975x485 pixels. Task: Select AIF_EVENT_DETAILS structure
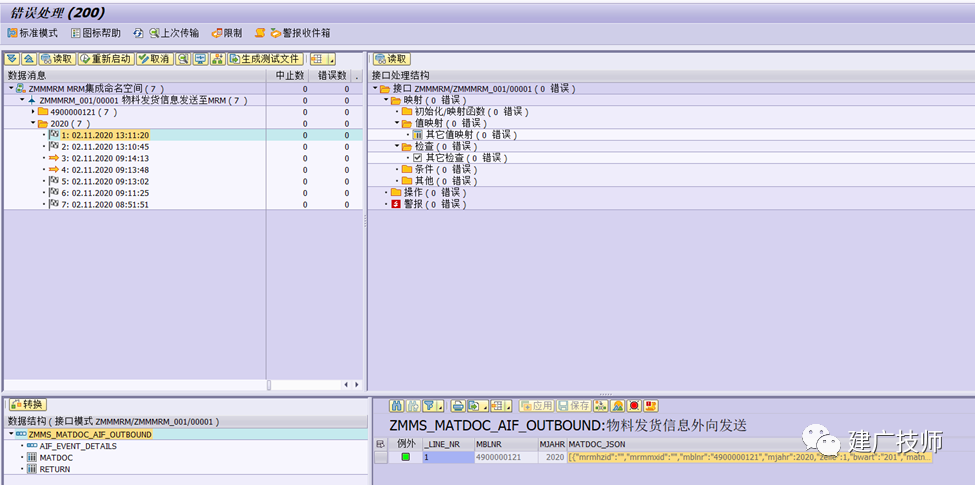[x=78, y=446]
